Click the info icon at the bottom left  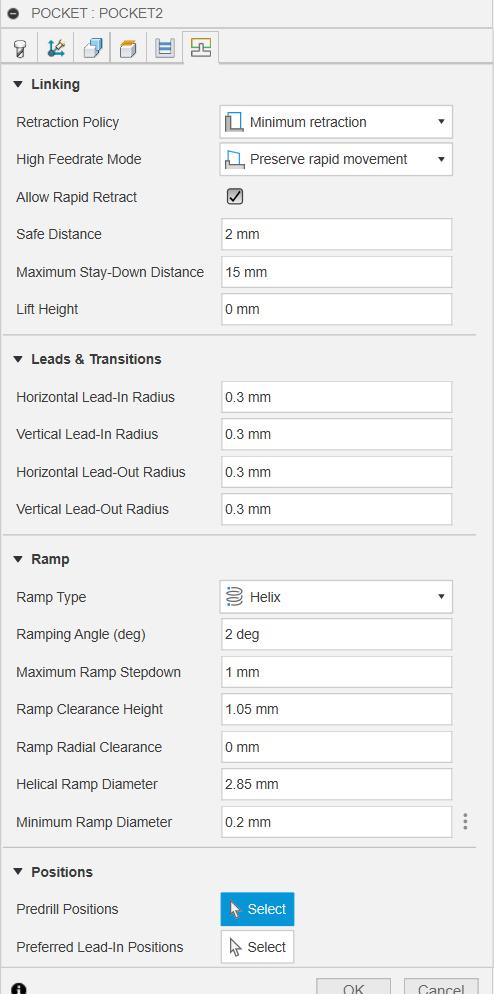tap(19, 988)
